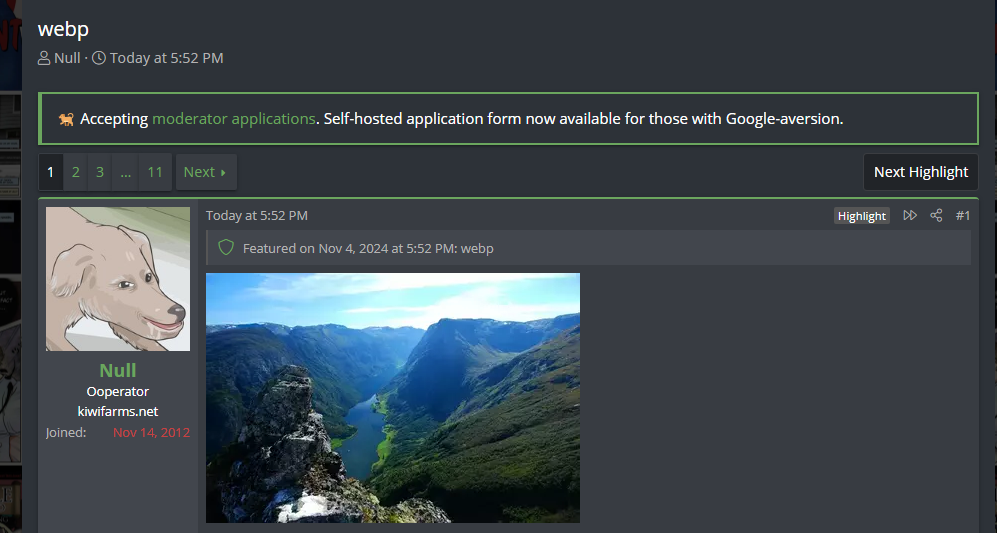Open the fjord landscape image

click(x=392, y=397)
